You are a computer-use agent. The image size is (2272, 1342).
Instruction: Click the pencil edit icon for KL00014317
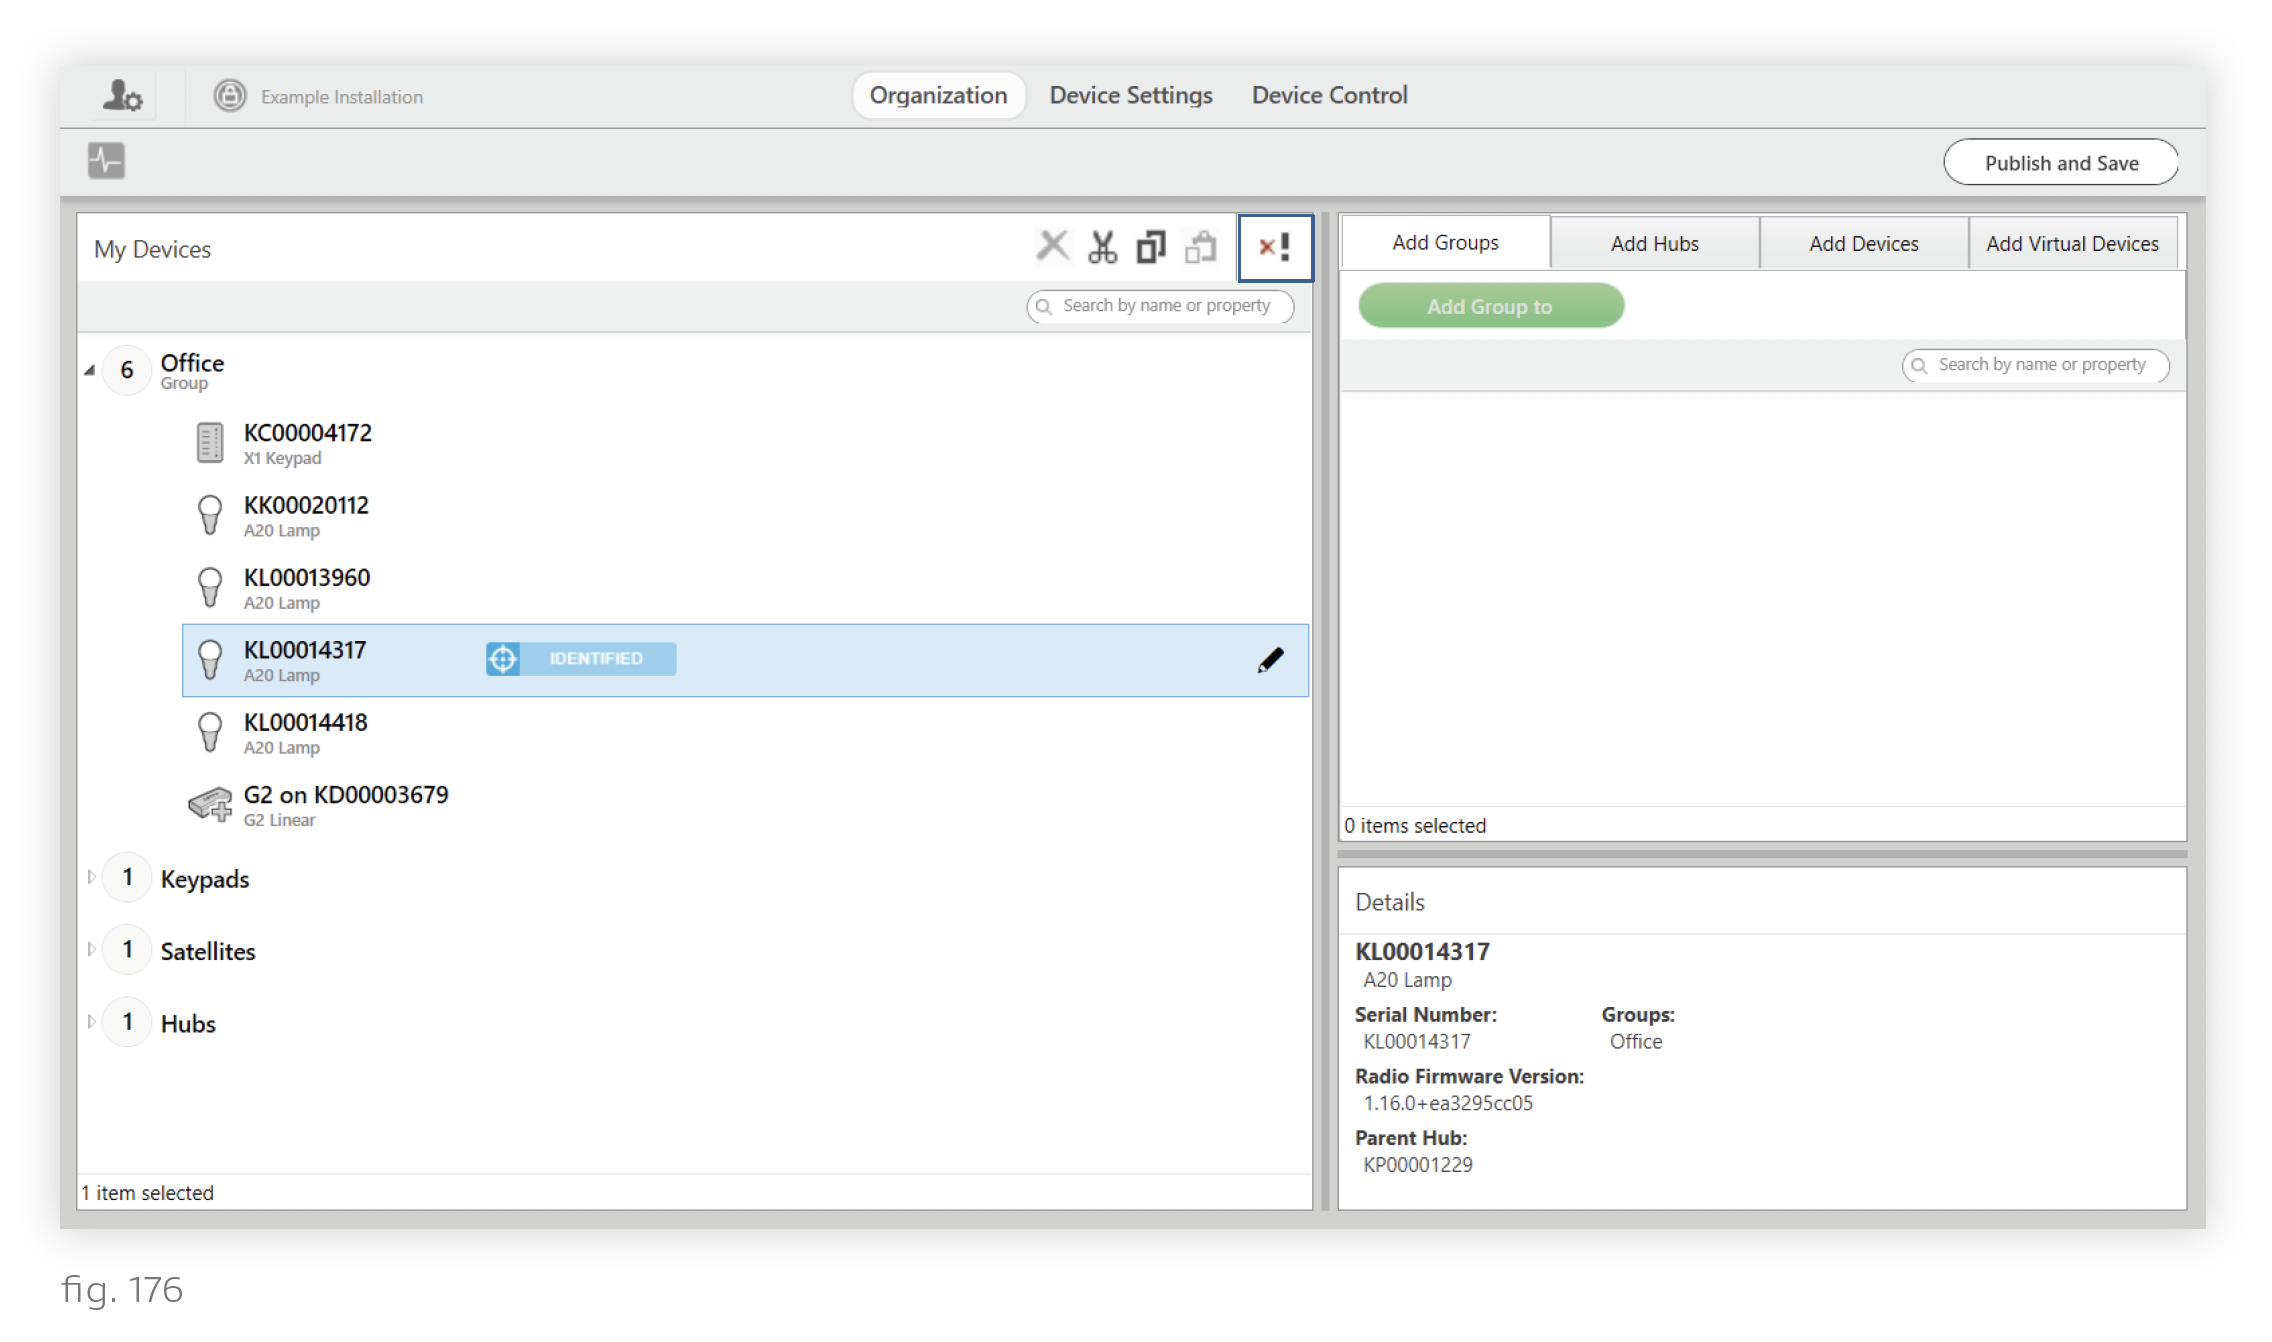click(1270, 660)
